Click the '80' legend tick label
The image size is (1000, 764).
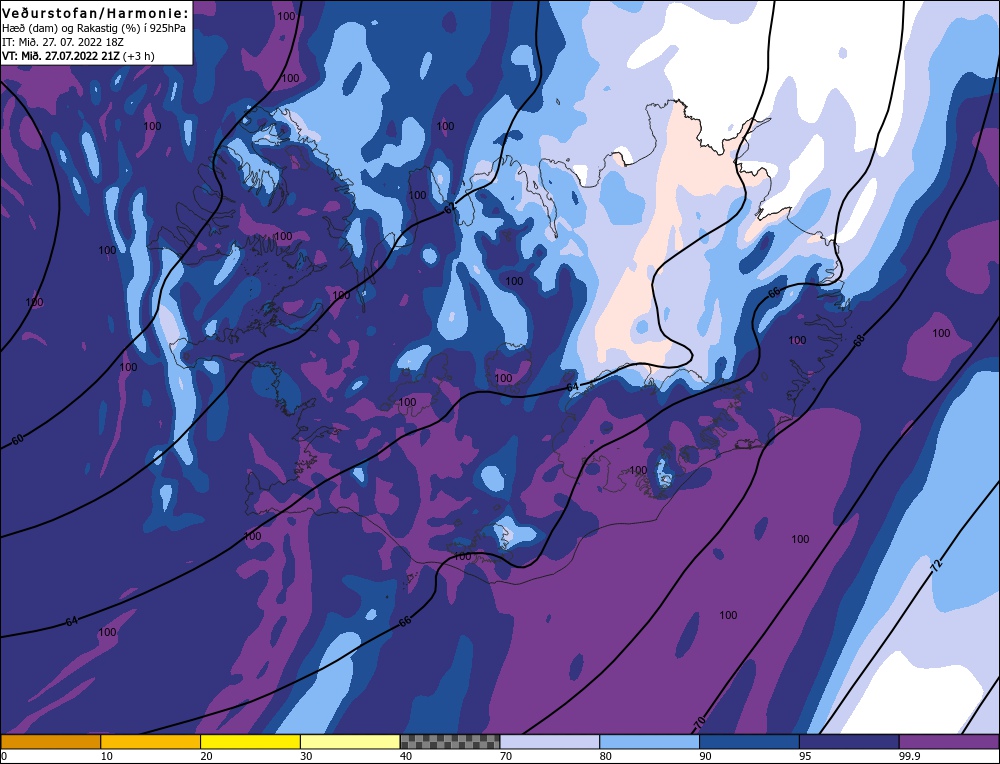pyautogui.click(x=606, y=756)
